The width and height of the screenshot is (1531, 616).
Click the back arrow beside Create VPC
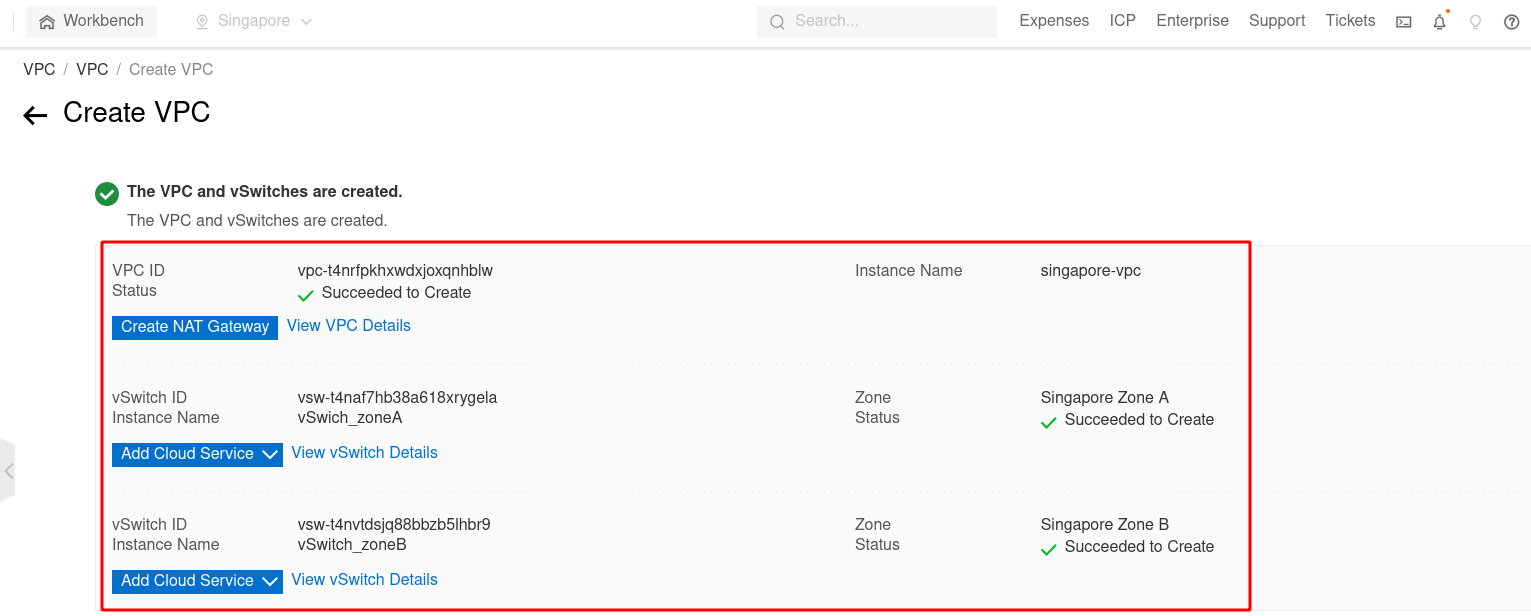pos(35,115)
